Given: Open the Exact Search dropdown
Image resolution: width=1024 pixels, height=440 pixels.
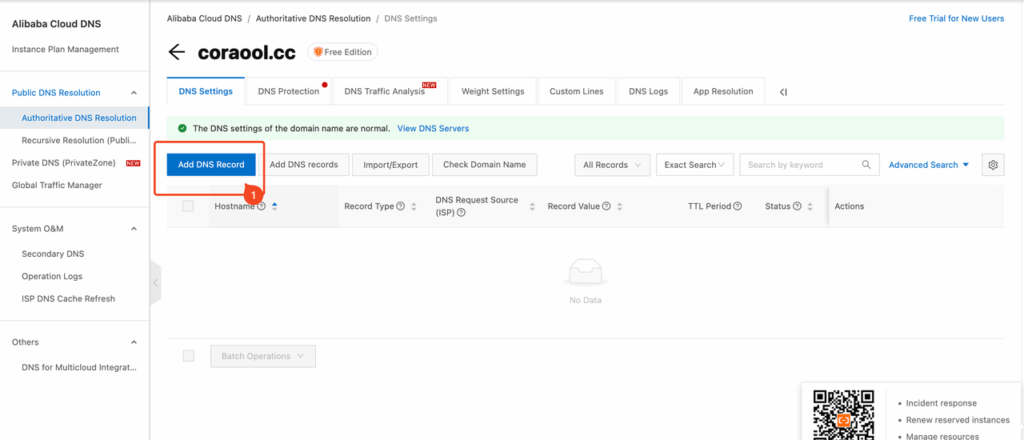Looking at the screenshot, I should click(695, 165).
